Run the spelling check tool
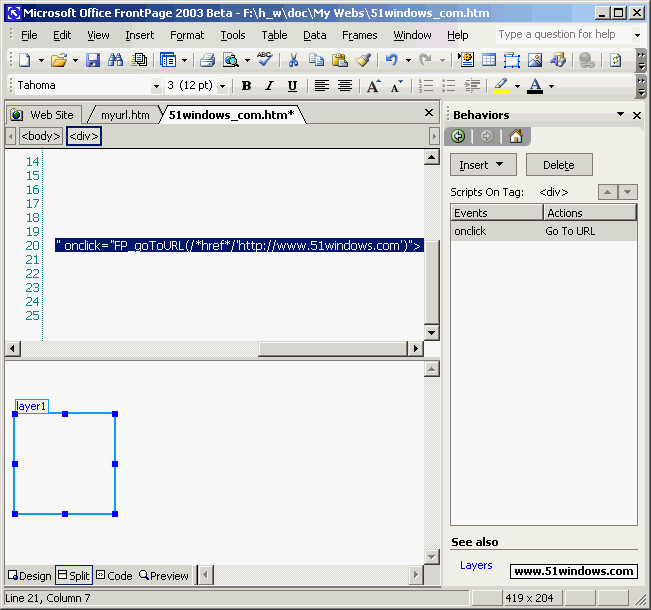The image size is (651, 610). click(264, 60)
